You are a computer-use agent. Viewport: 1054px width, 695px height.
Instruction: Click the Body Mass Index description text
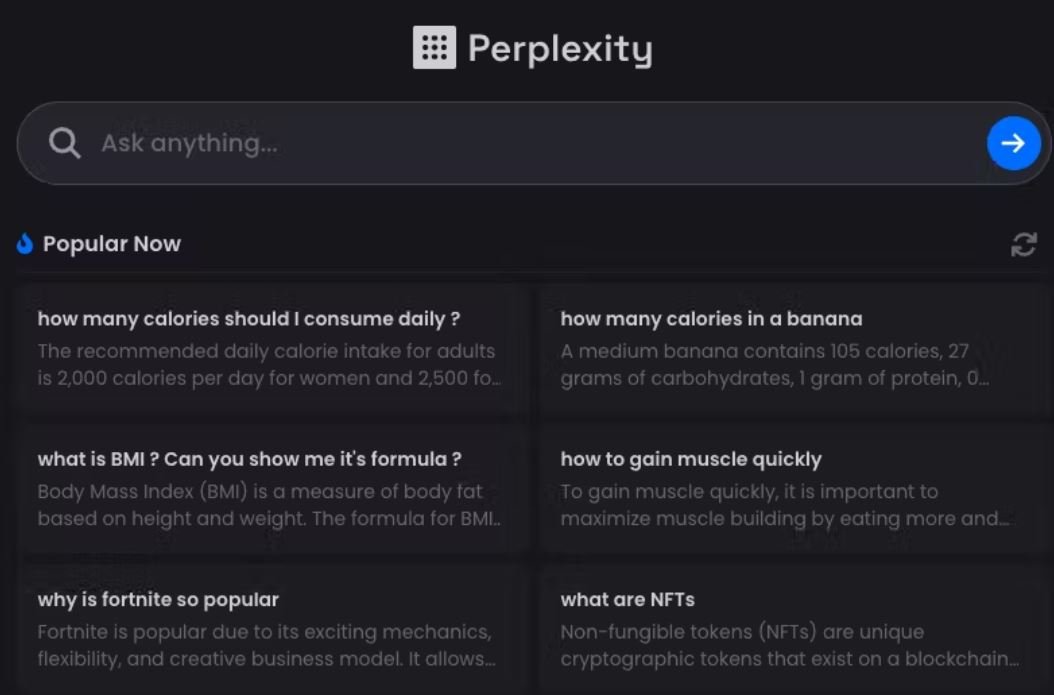pyautogui.click(x=270, y=505)
